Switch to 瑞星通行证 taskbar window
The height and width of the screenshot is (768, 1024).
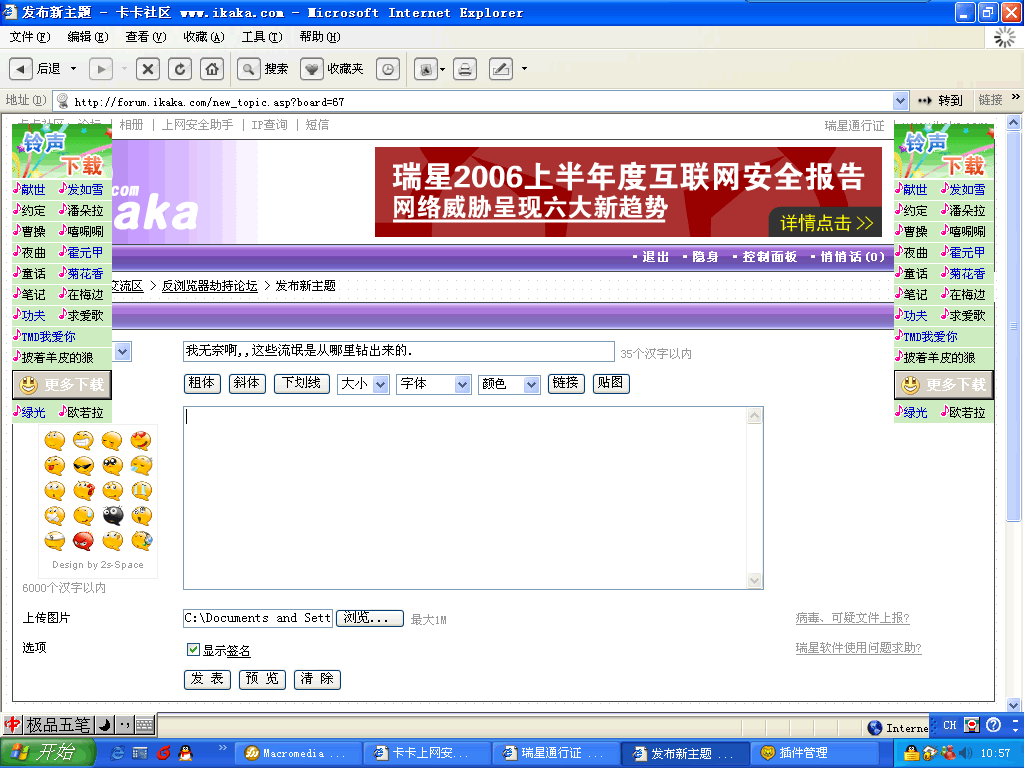tap(555, 753)
